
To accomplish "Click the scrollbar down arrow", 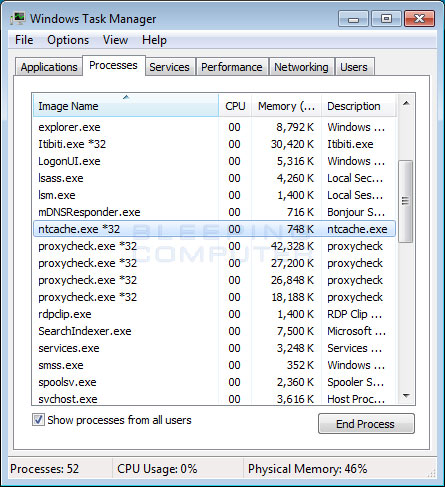I will [x=406, y=396].
